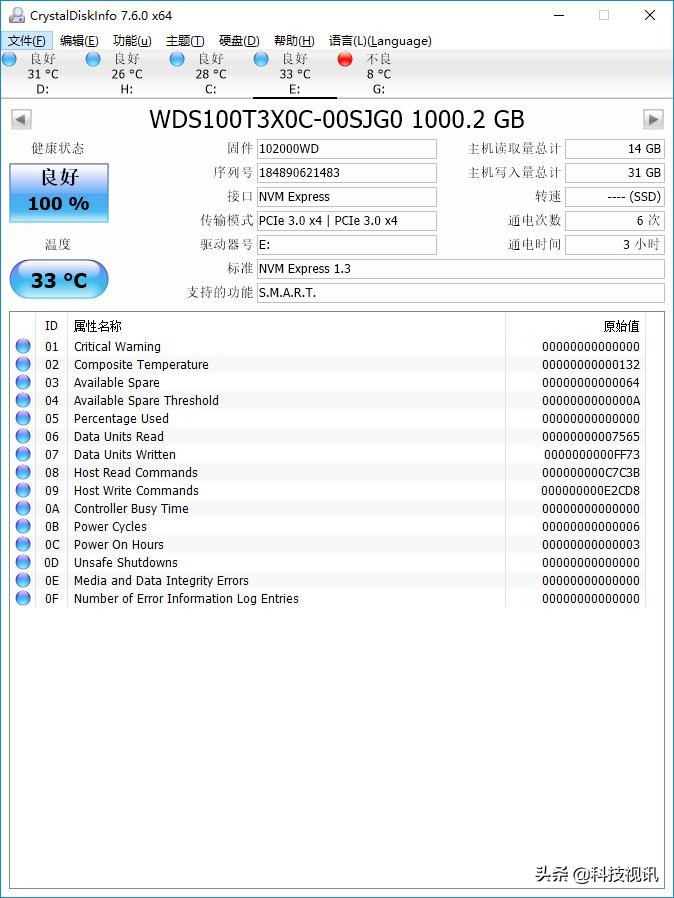
Task: Select drive E: status orb at 33 °C
Action: [x=261, y=59]
